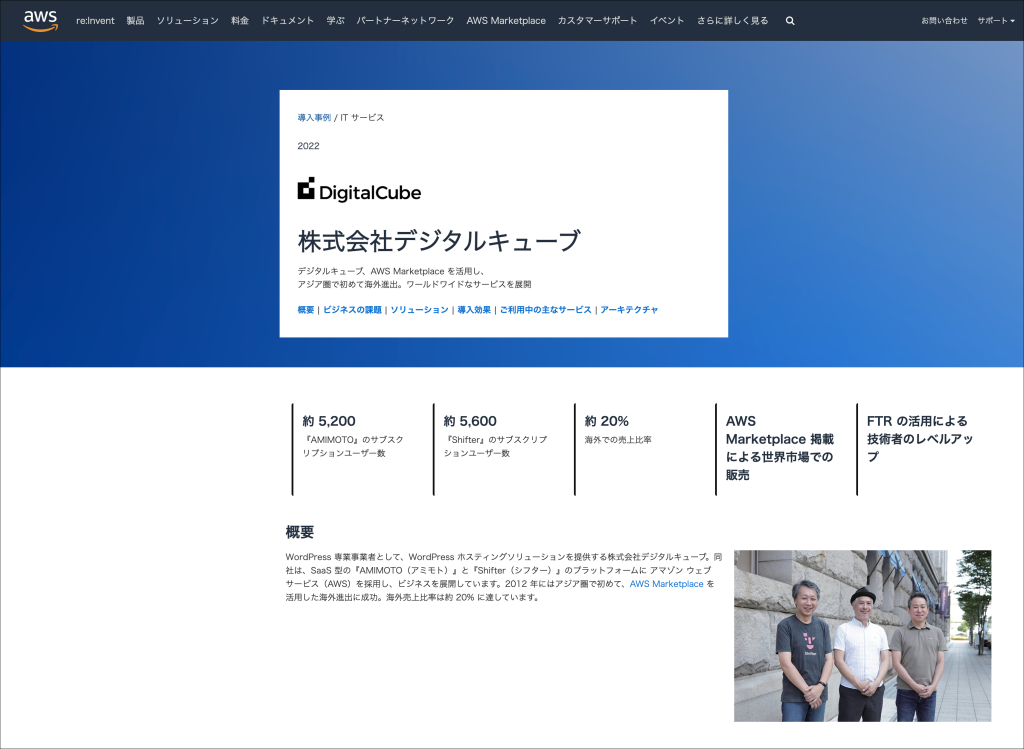The width and height of the screenshot is (1024, 749).
Task: Open the ドキュメント menu item
Action: (x=287, y=21)
